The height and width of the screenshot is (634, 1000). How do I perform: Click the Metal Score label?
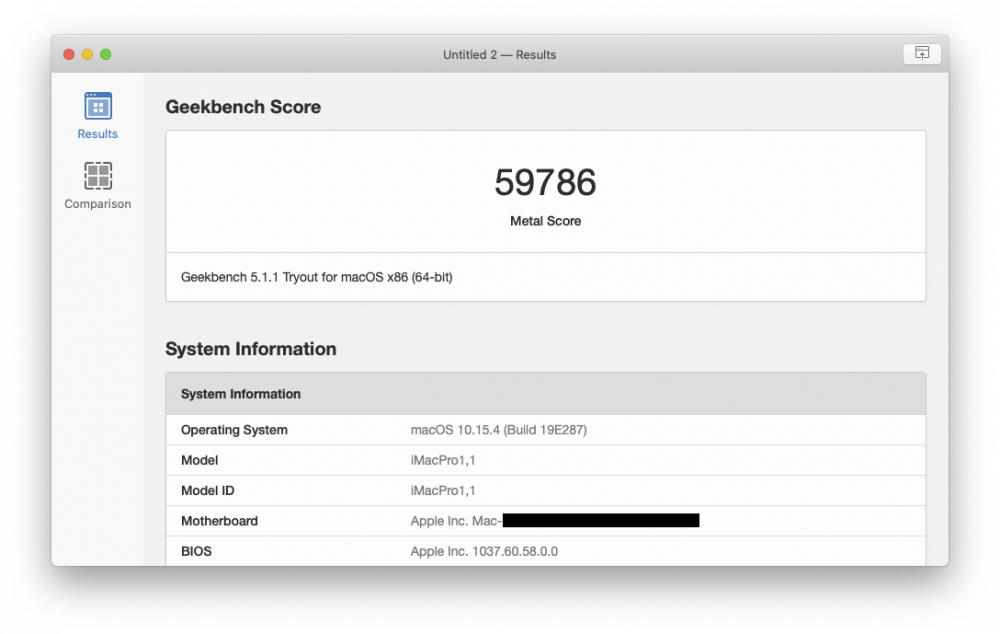545,221
